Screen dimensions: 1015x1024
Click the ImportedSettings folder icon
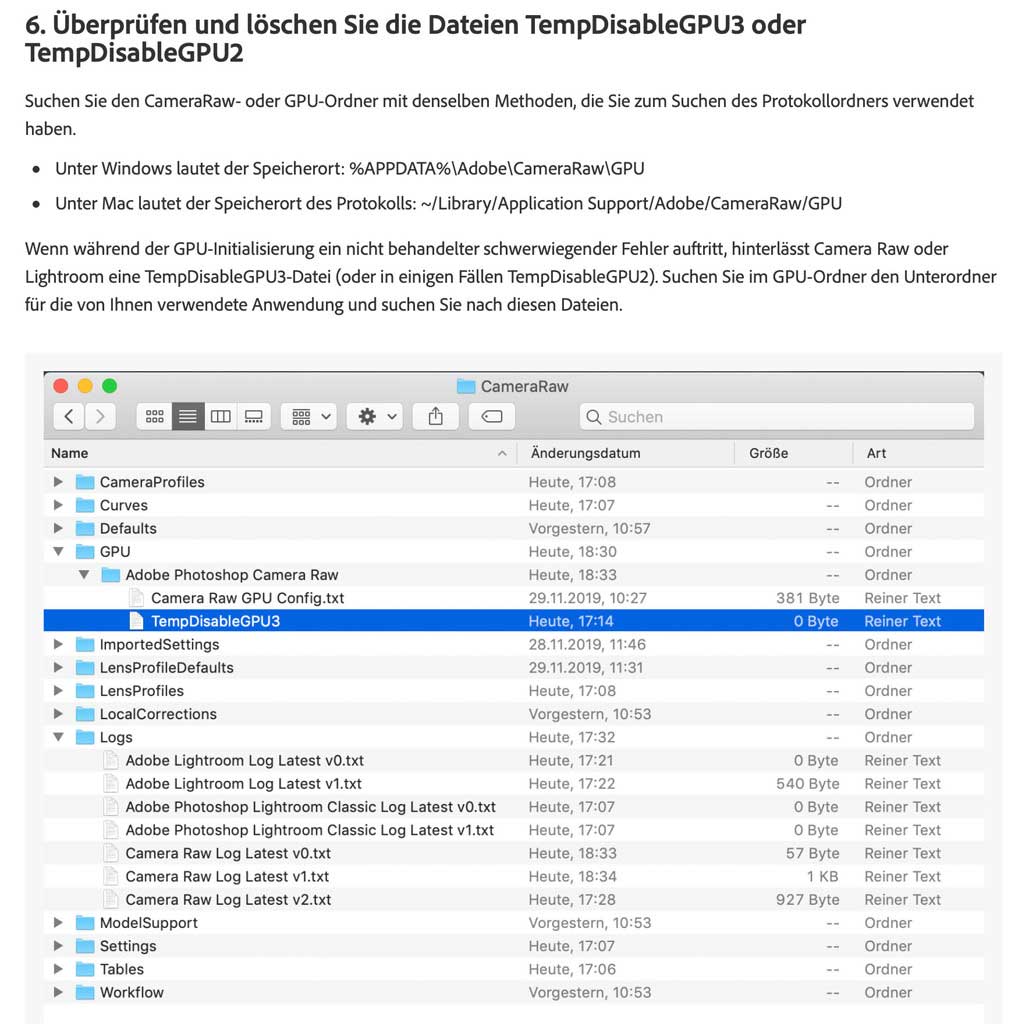click(x=85, y=644)
